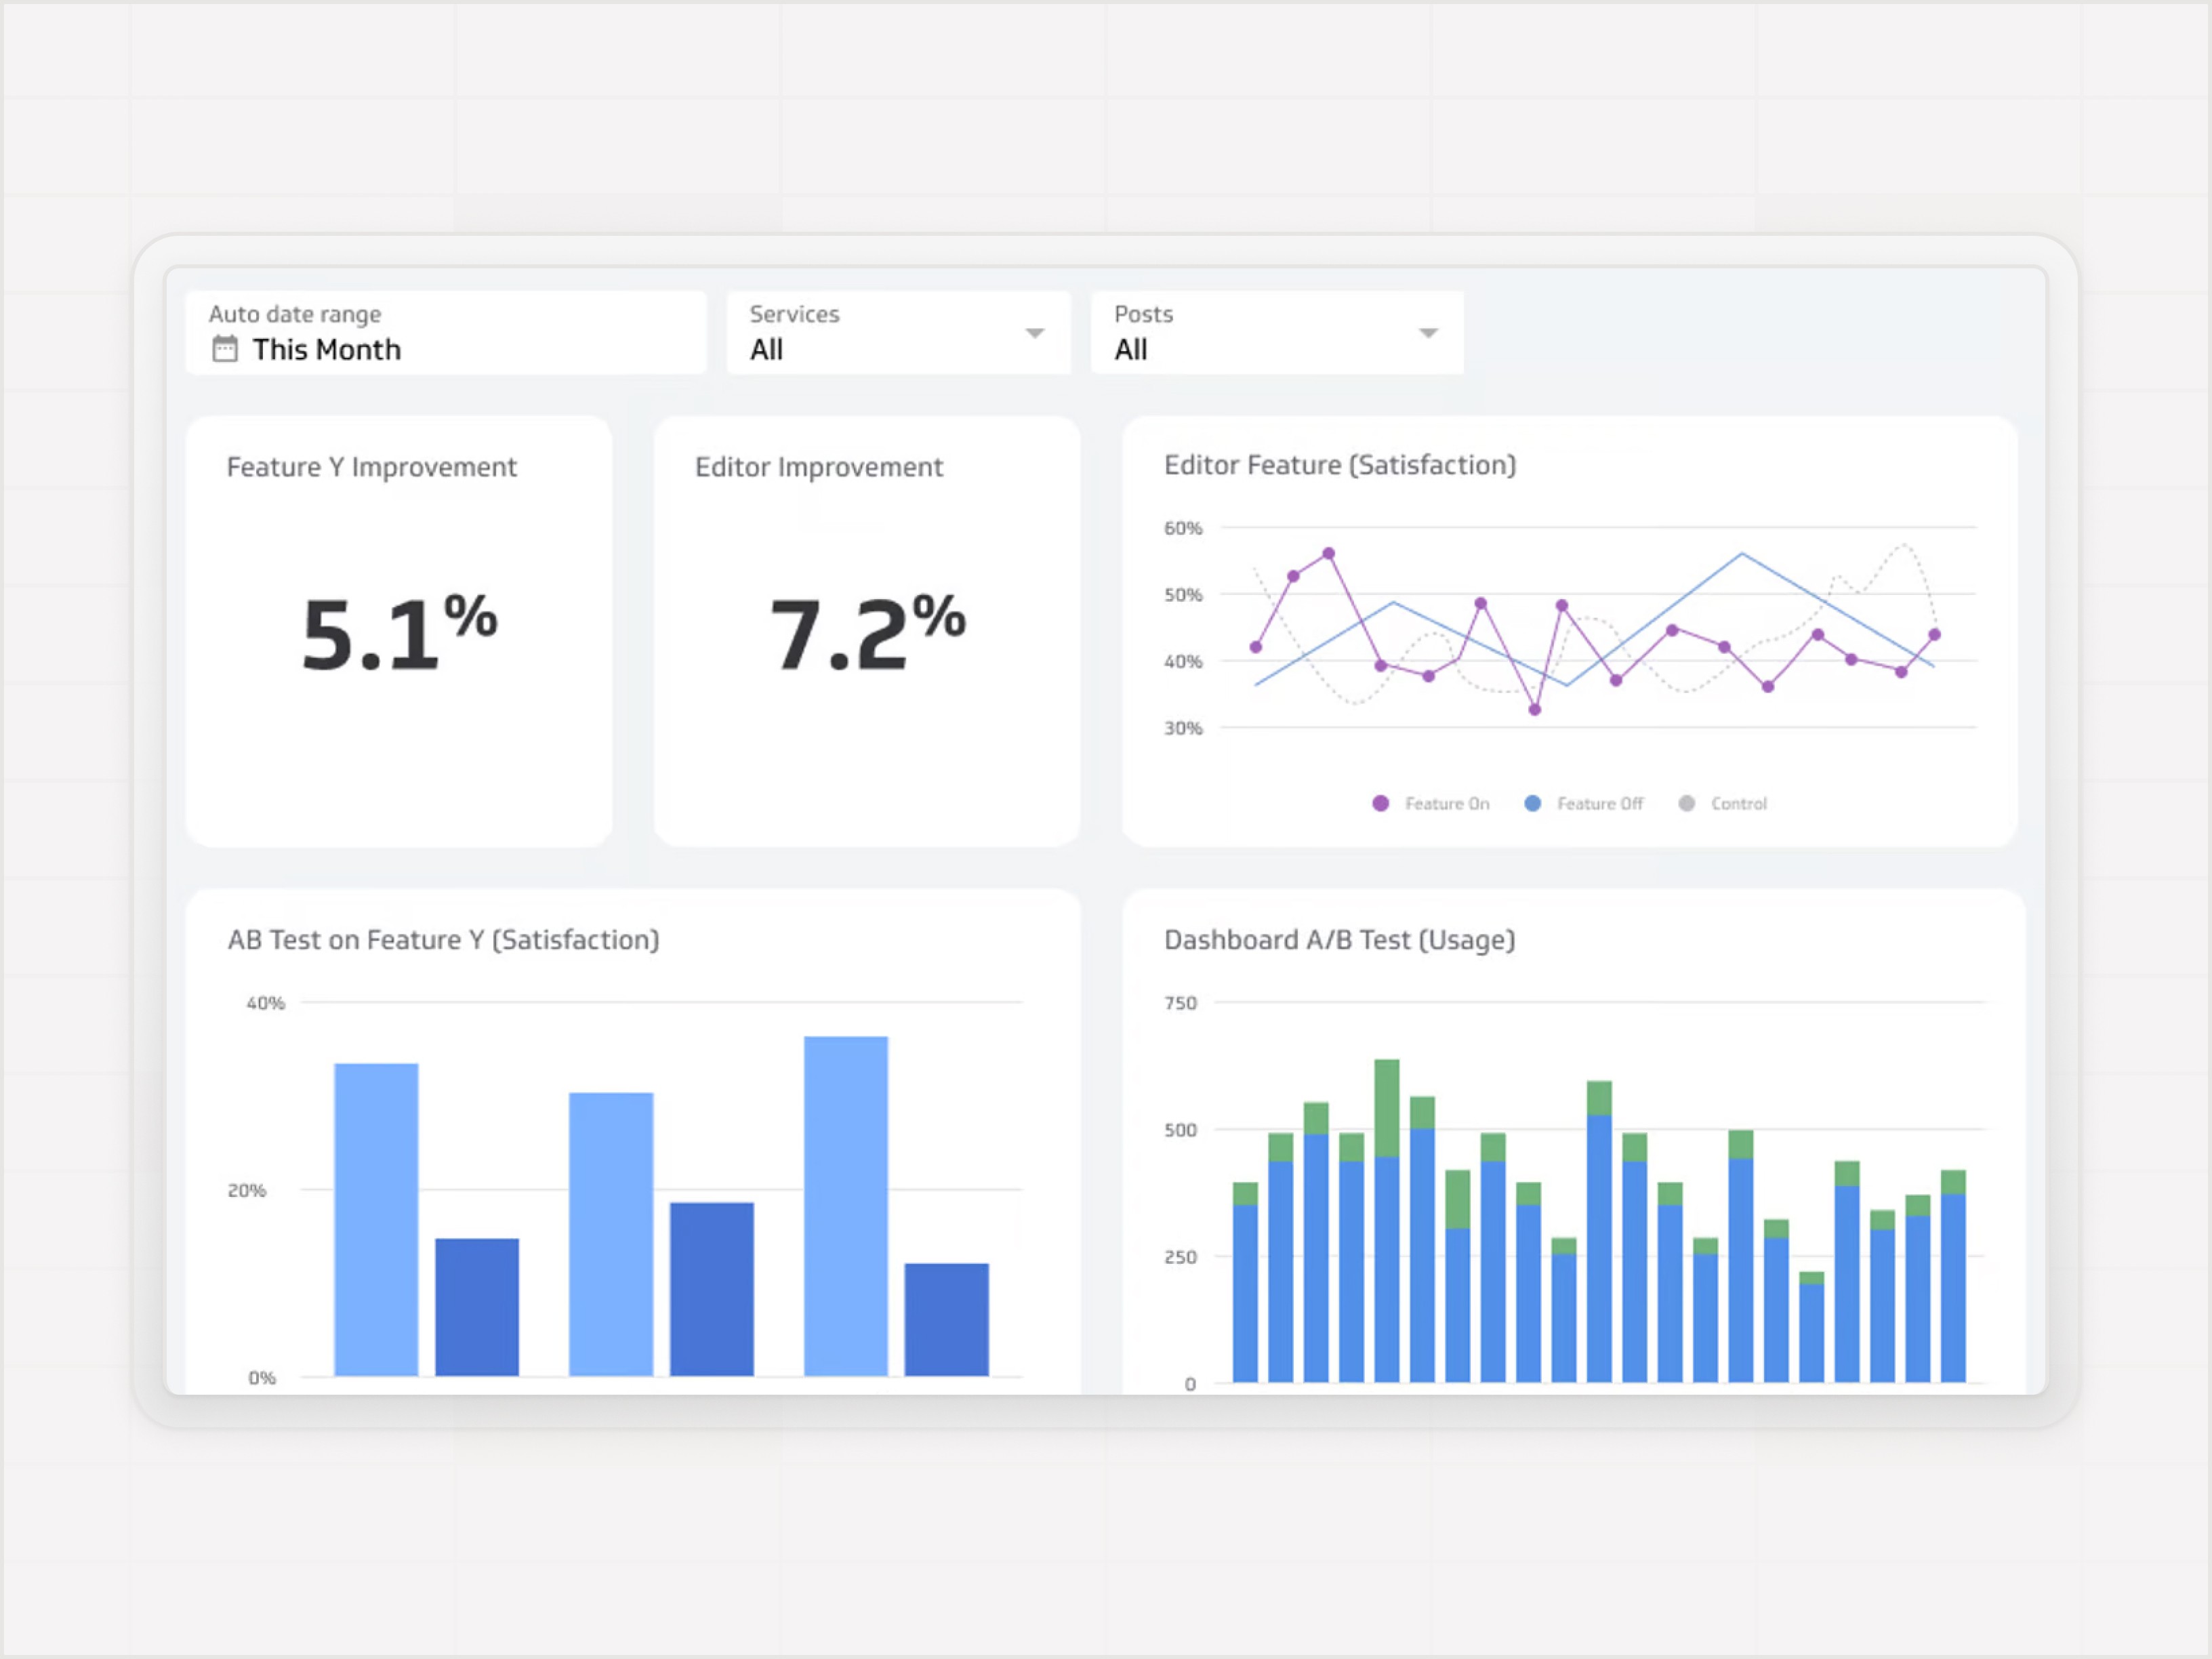Click the 20% axis label in AB Test chart
This screenshot has height=1659, width=2212.
click(x=247, y=1190)
